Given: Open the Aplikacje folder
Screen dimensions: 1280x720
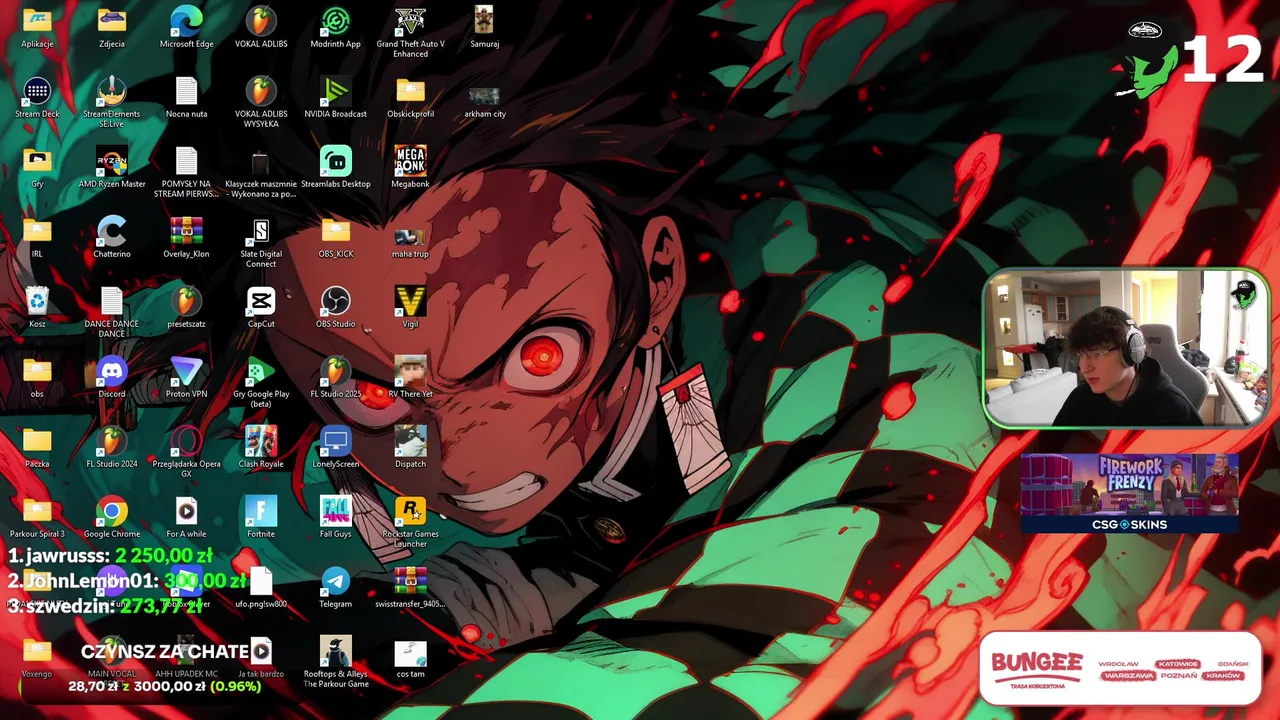Looking at the screenshot, I should click(x=37, y=28).
